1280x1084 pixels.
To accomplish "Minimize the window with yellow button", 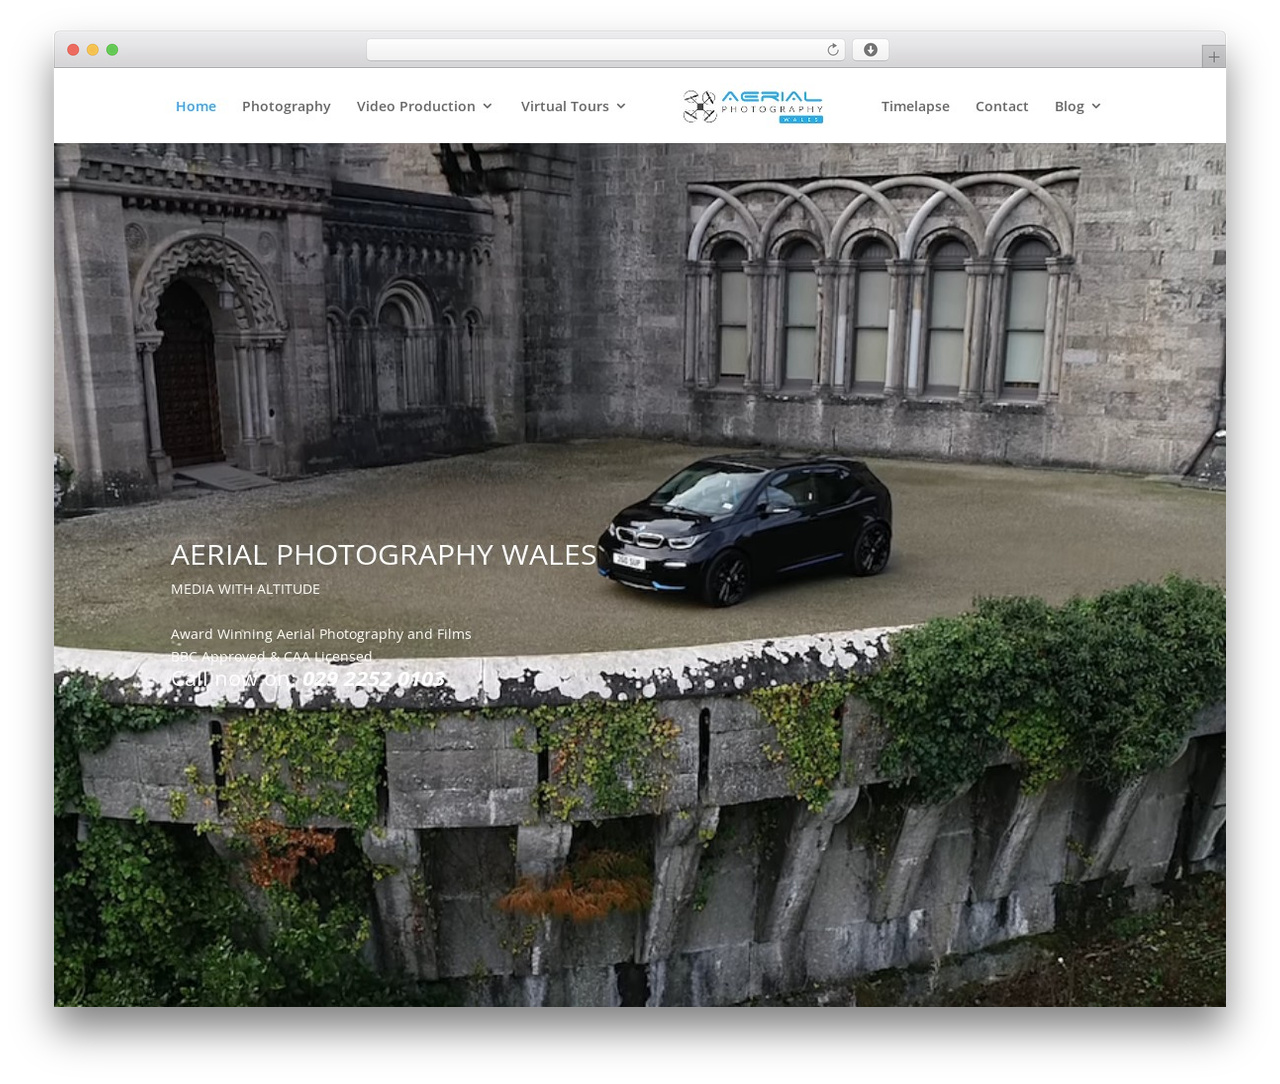I will 93,50.
